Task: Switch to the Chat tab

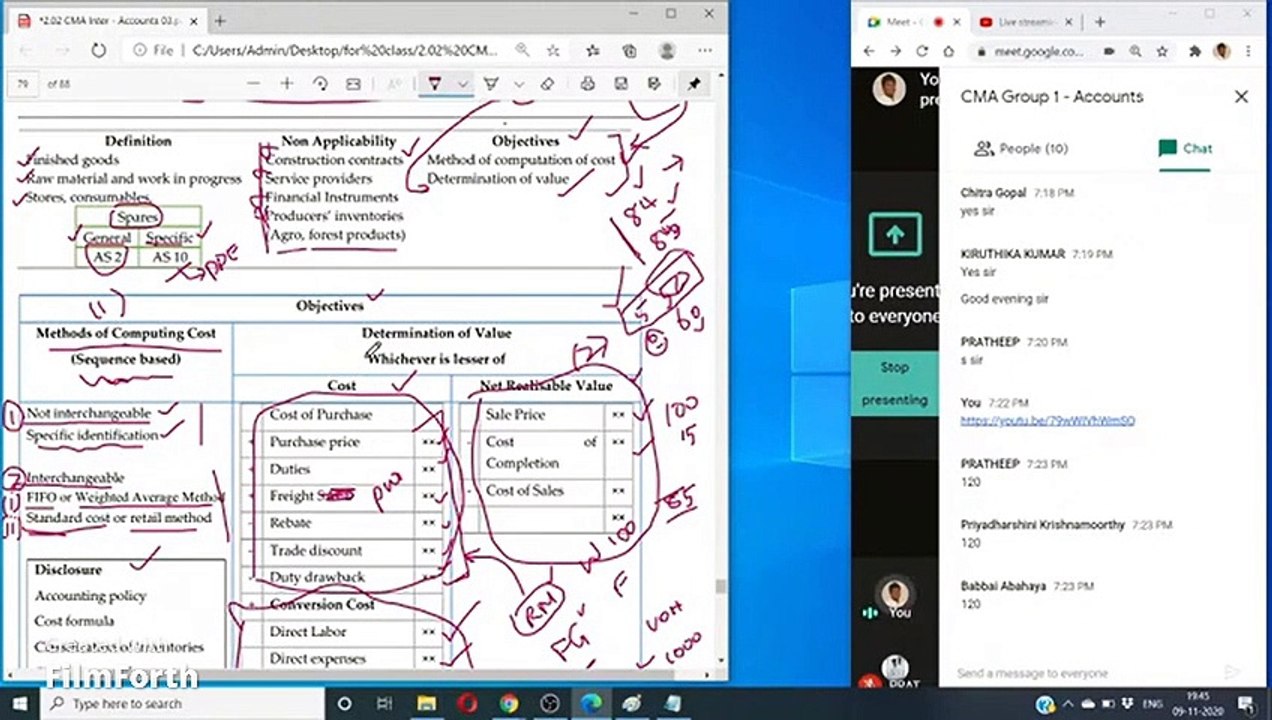Action: tap(1185, 148)
